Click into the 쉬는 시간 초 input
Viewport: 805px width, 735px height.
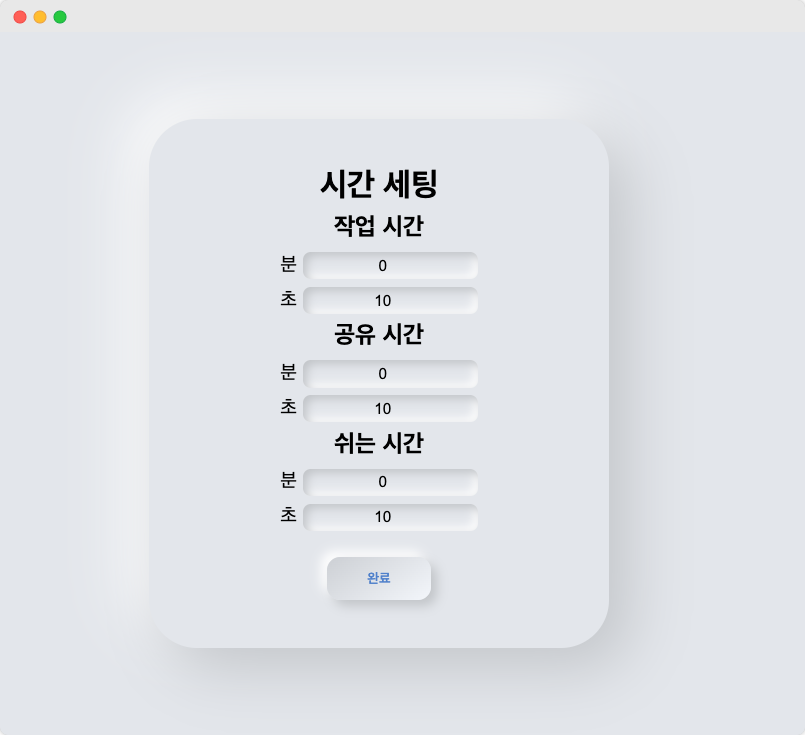(391, 517)
